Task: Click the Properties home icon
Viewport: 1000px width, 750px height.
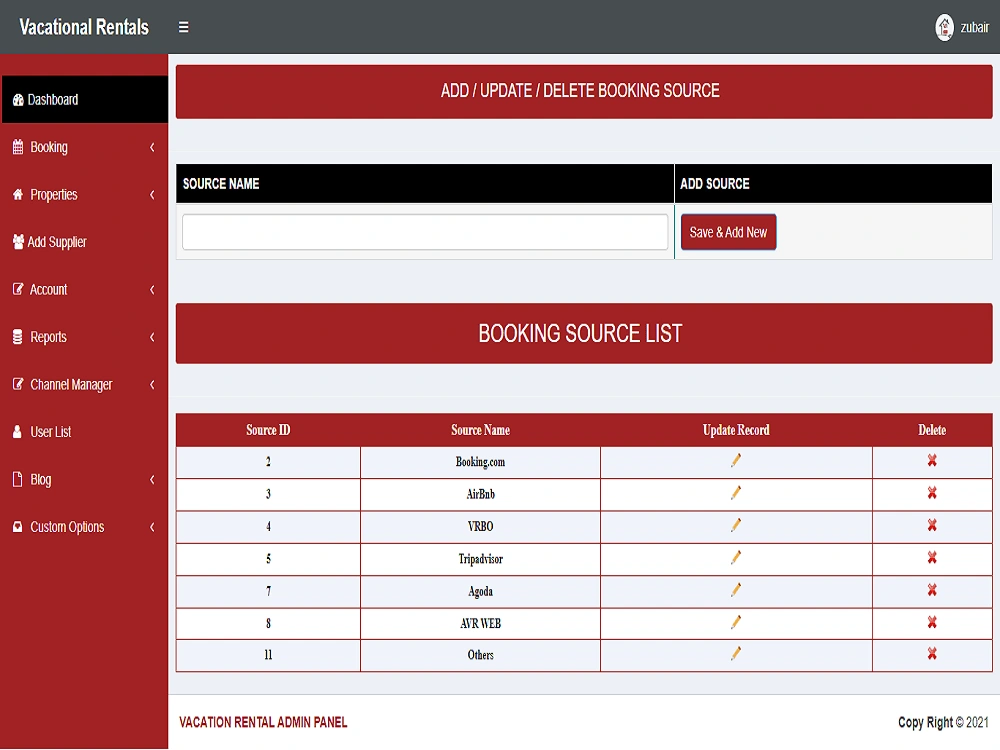Action: point(18,195)
